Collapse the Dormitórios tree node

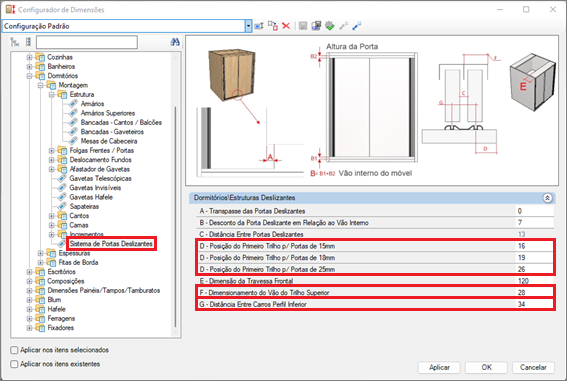(x=29, y=76)
